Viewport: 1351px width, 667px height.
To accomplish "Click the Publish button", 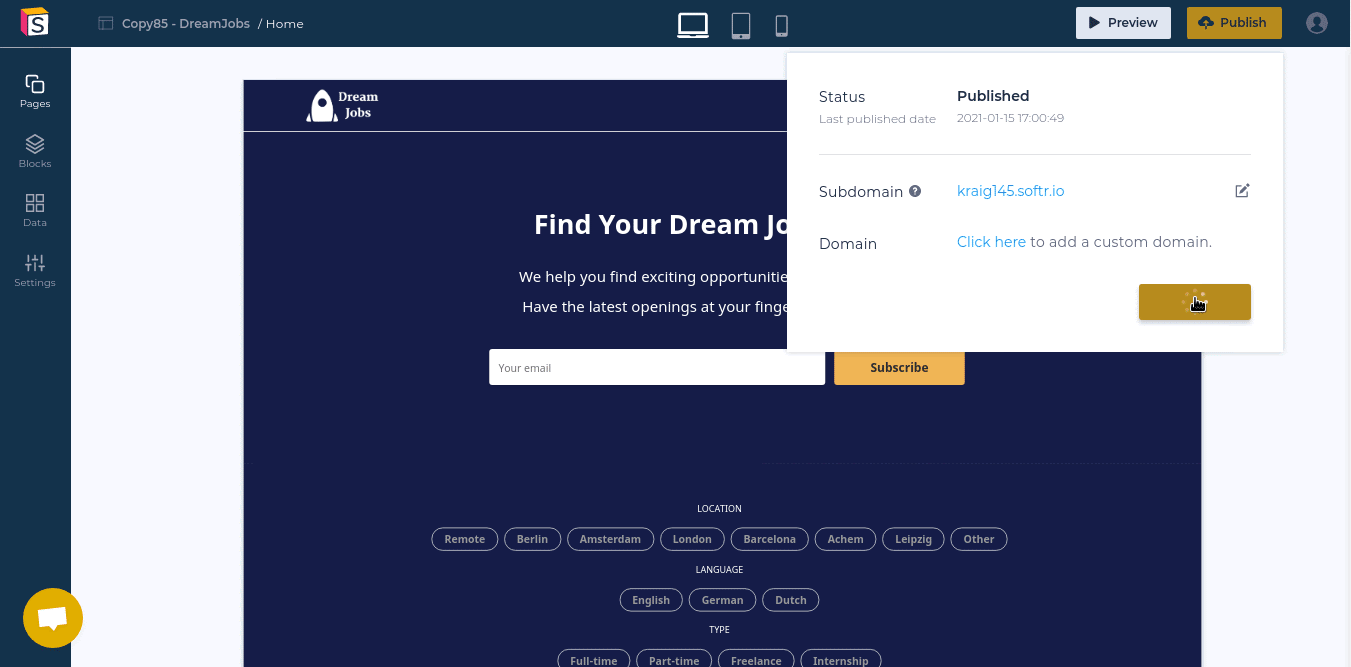I will 1233,22.
